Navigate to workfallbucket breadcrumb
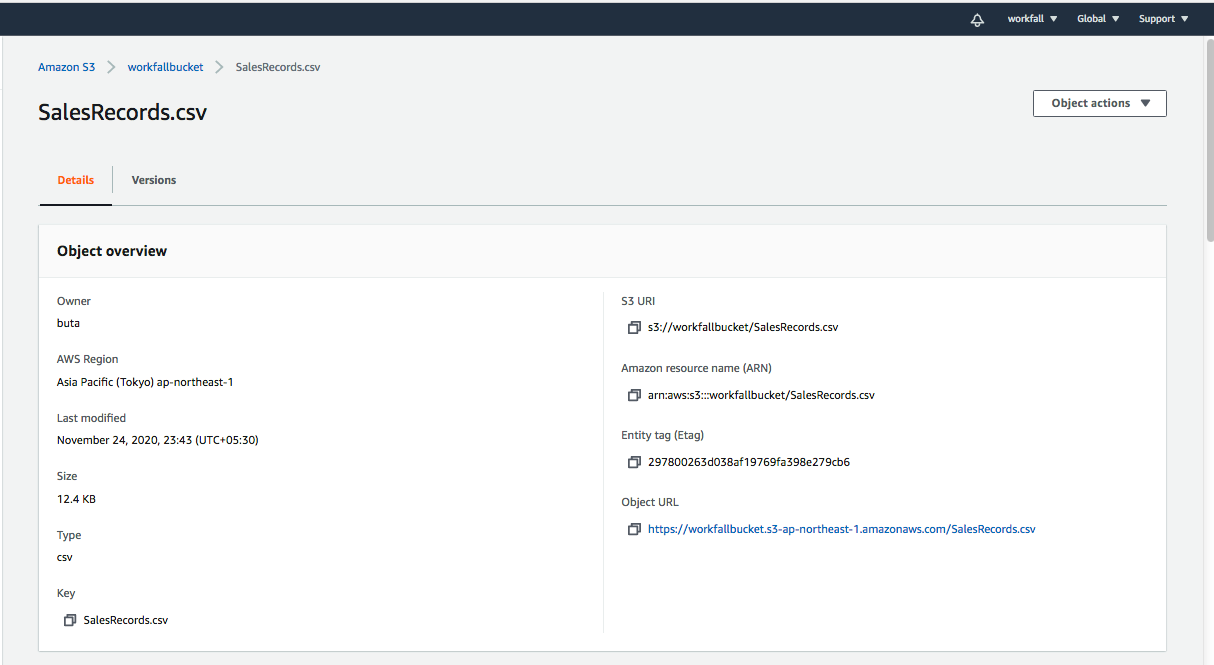The height and width of the screenshot is (665, 1214). [x=165, y=67]
